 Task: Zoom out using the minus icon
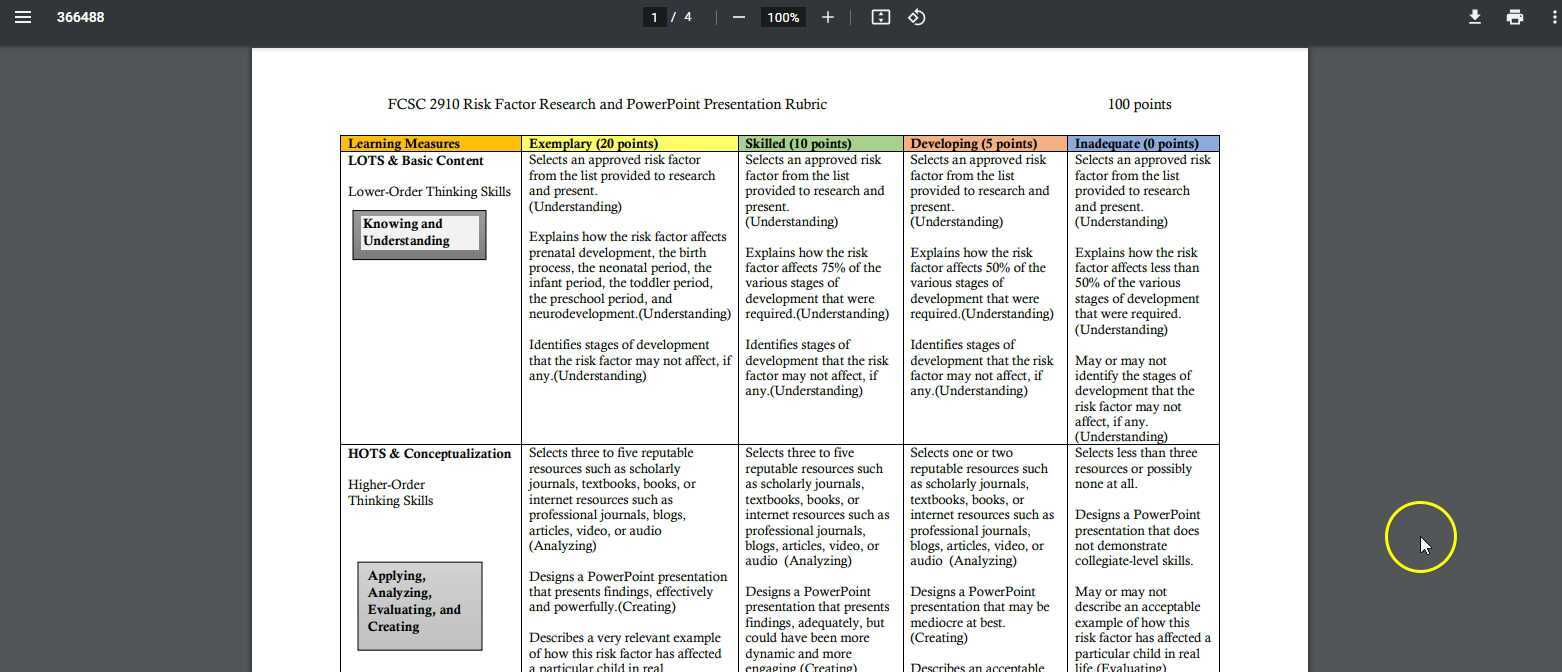(738, 17)
